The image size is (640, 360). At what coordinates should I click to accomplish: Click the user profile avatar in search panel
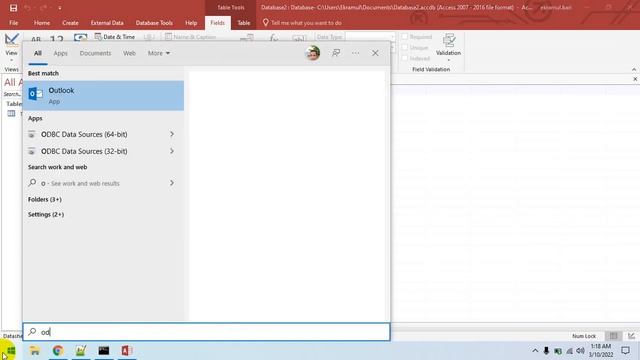click(313, 53)
